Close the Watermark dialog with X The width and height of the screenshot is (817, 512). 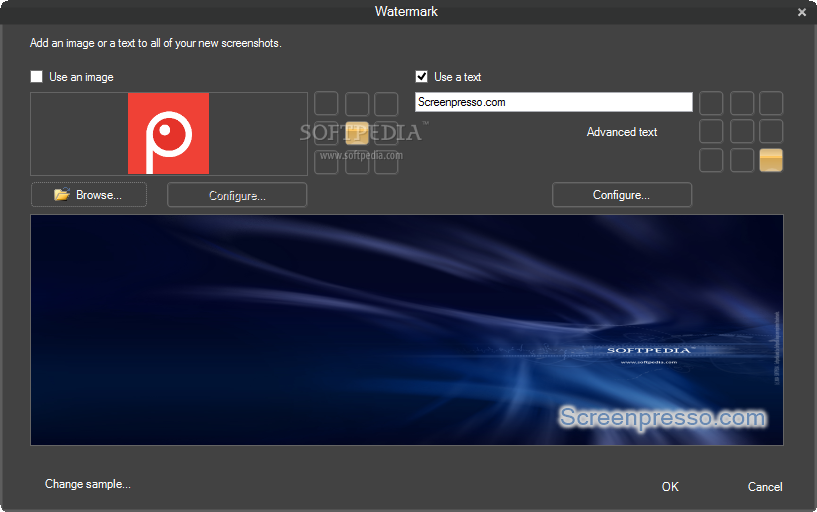[x=801, y=12]
